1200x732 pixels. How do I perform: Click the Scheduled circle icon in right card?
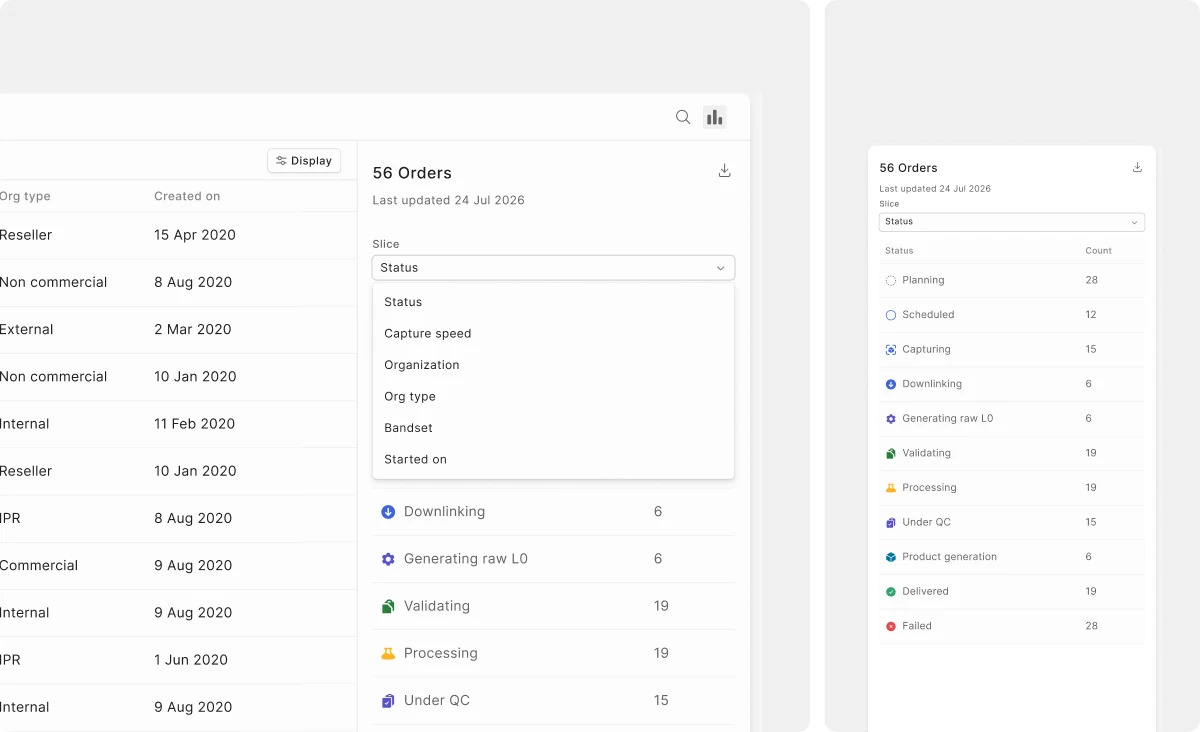[x=891, y=315]
